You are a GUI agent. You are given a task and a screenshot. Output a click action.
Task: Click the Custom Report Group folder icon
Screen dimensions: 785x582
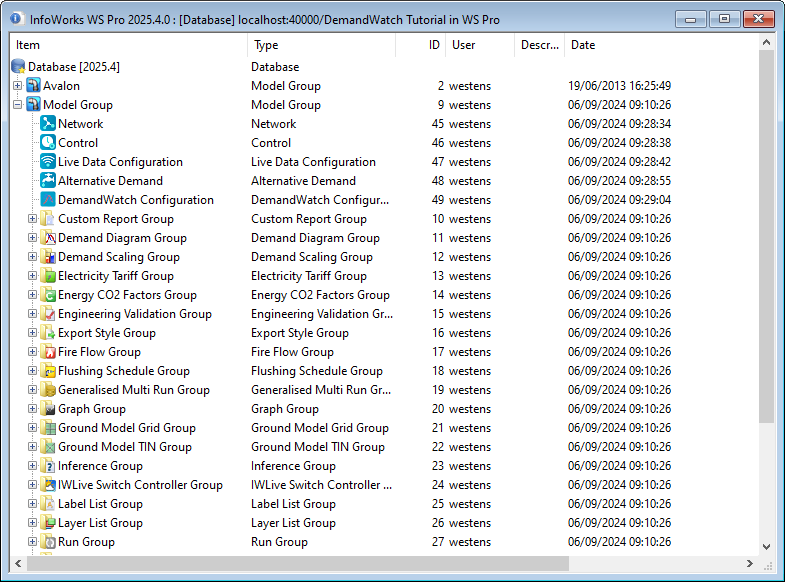48,219
